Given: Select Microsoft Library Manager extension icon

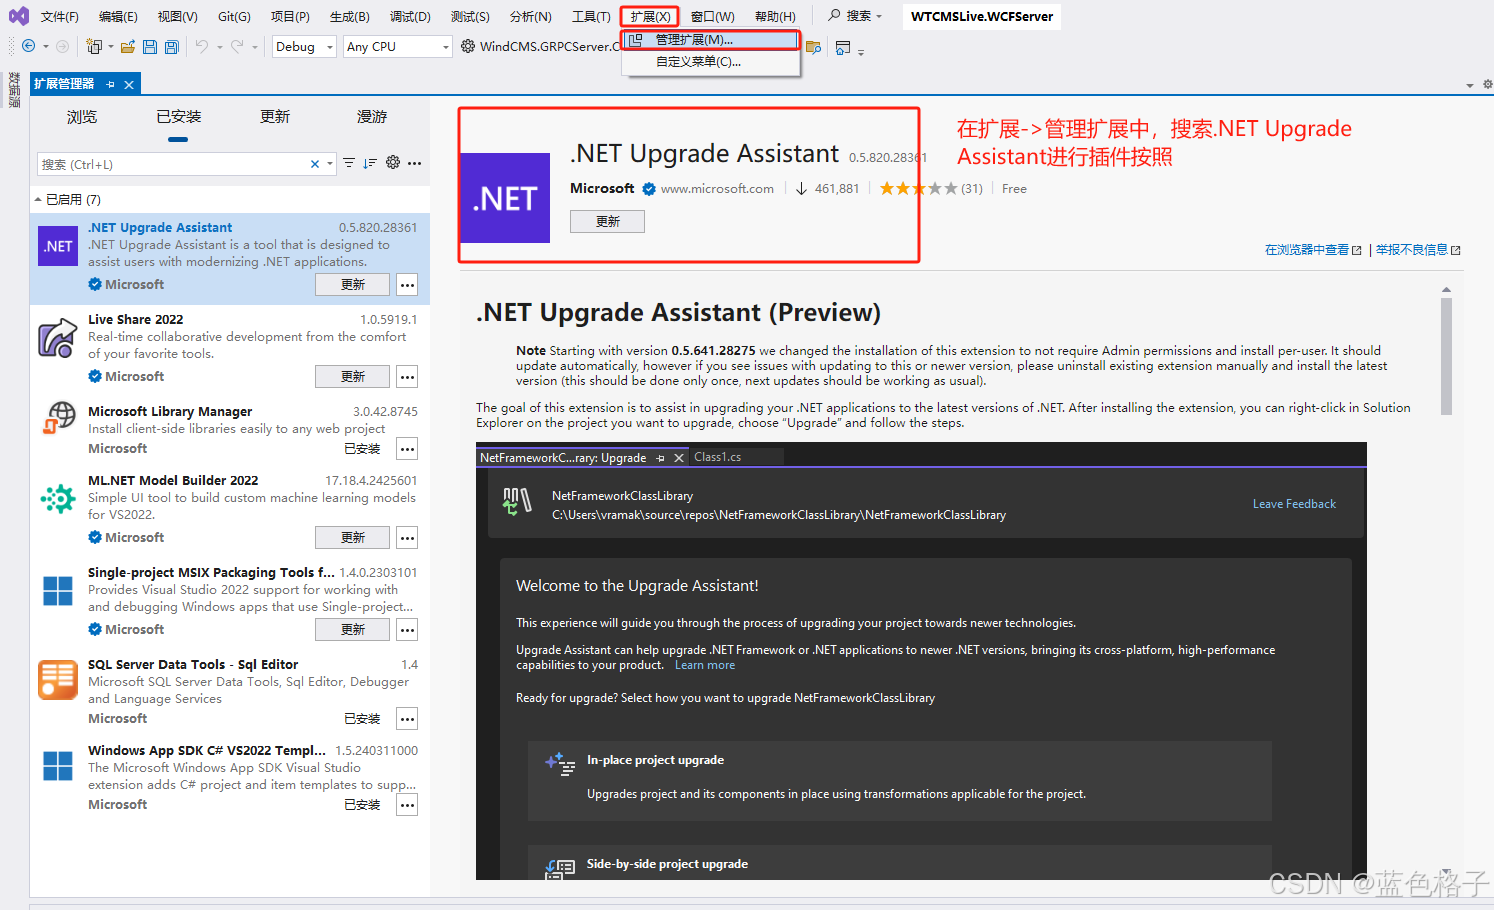Looking at the screenshot, I should pos(58,418).
